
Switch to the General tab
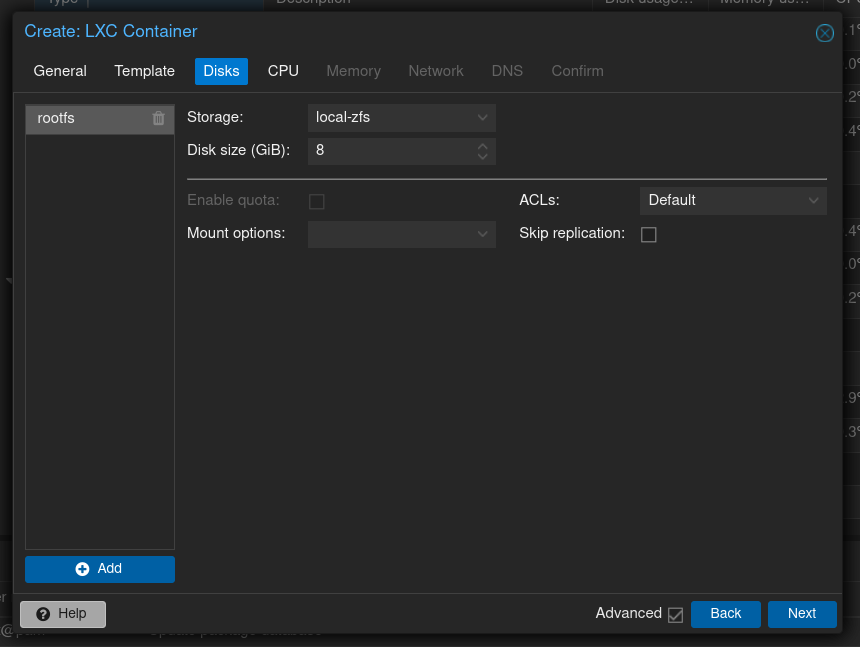60,71
